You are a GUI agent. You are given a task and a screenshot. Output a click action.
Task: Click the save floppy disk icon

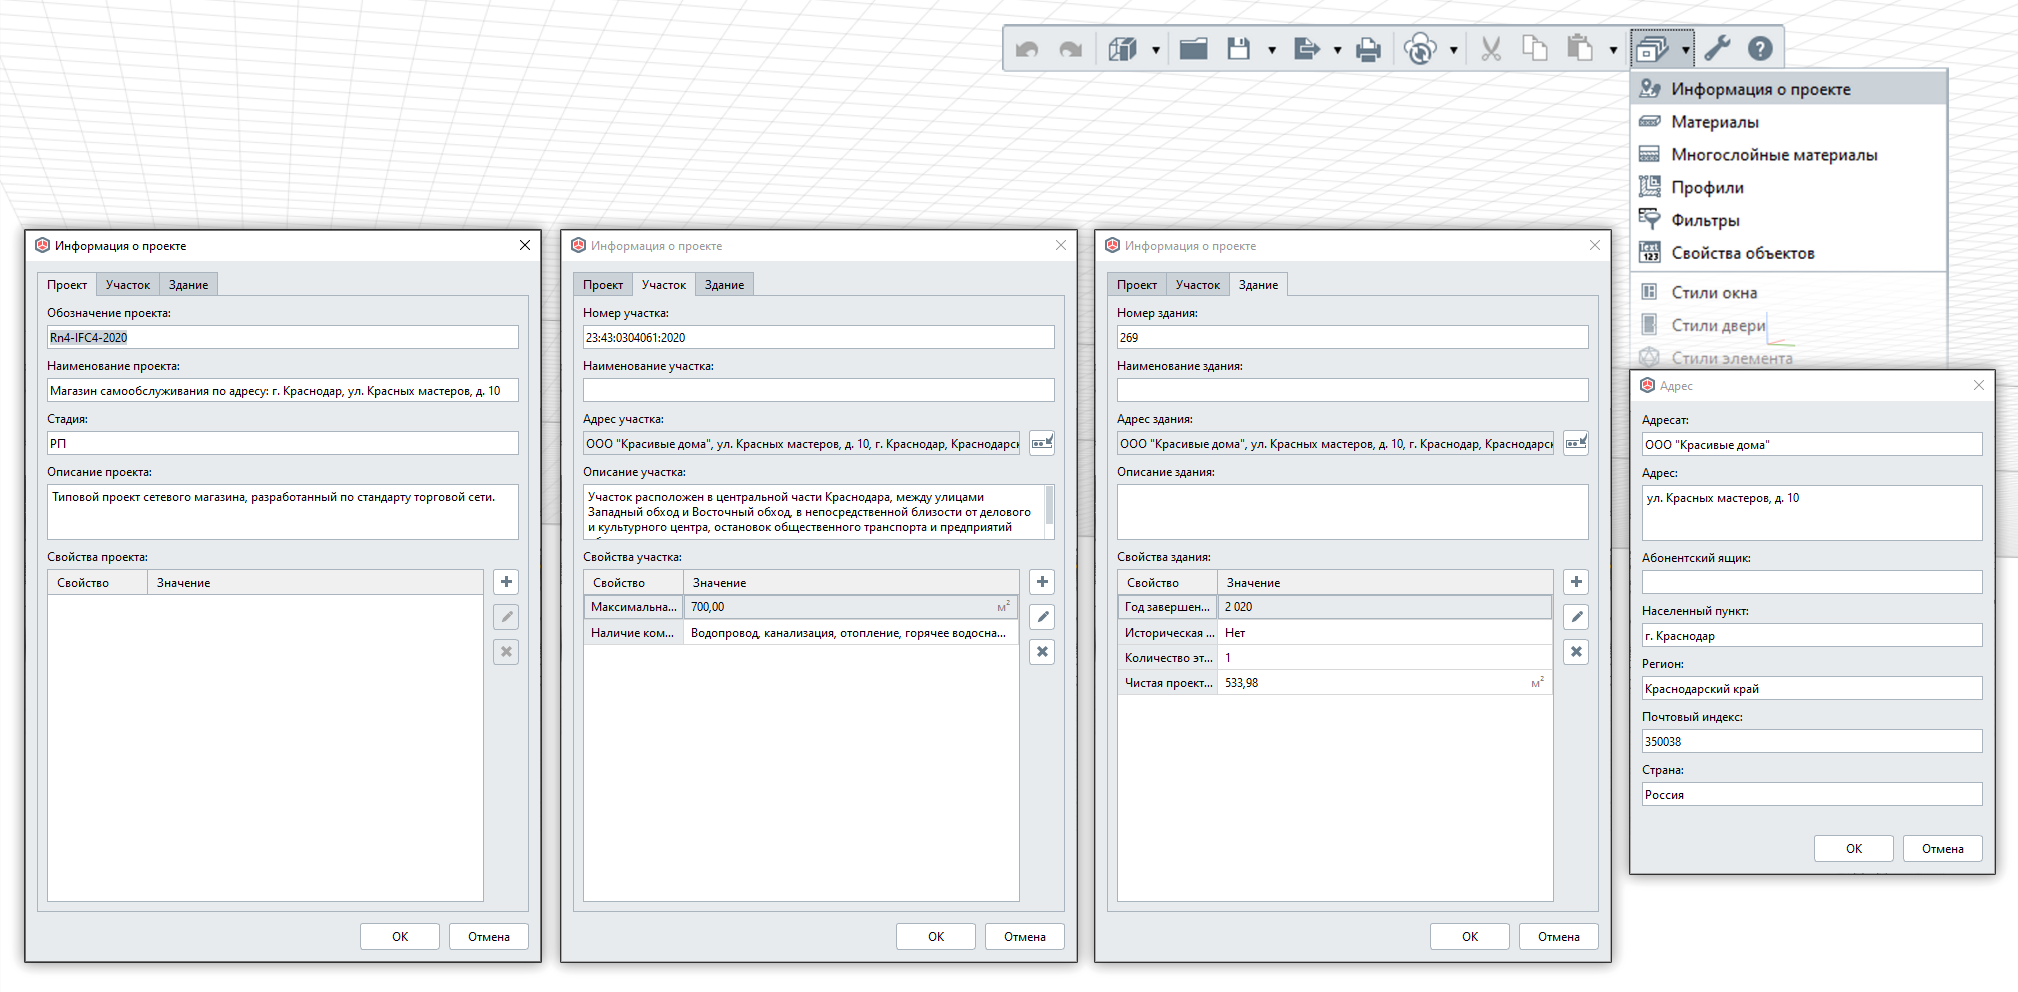[1238, 48]
